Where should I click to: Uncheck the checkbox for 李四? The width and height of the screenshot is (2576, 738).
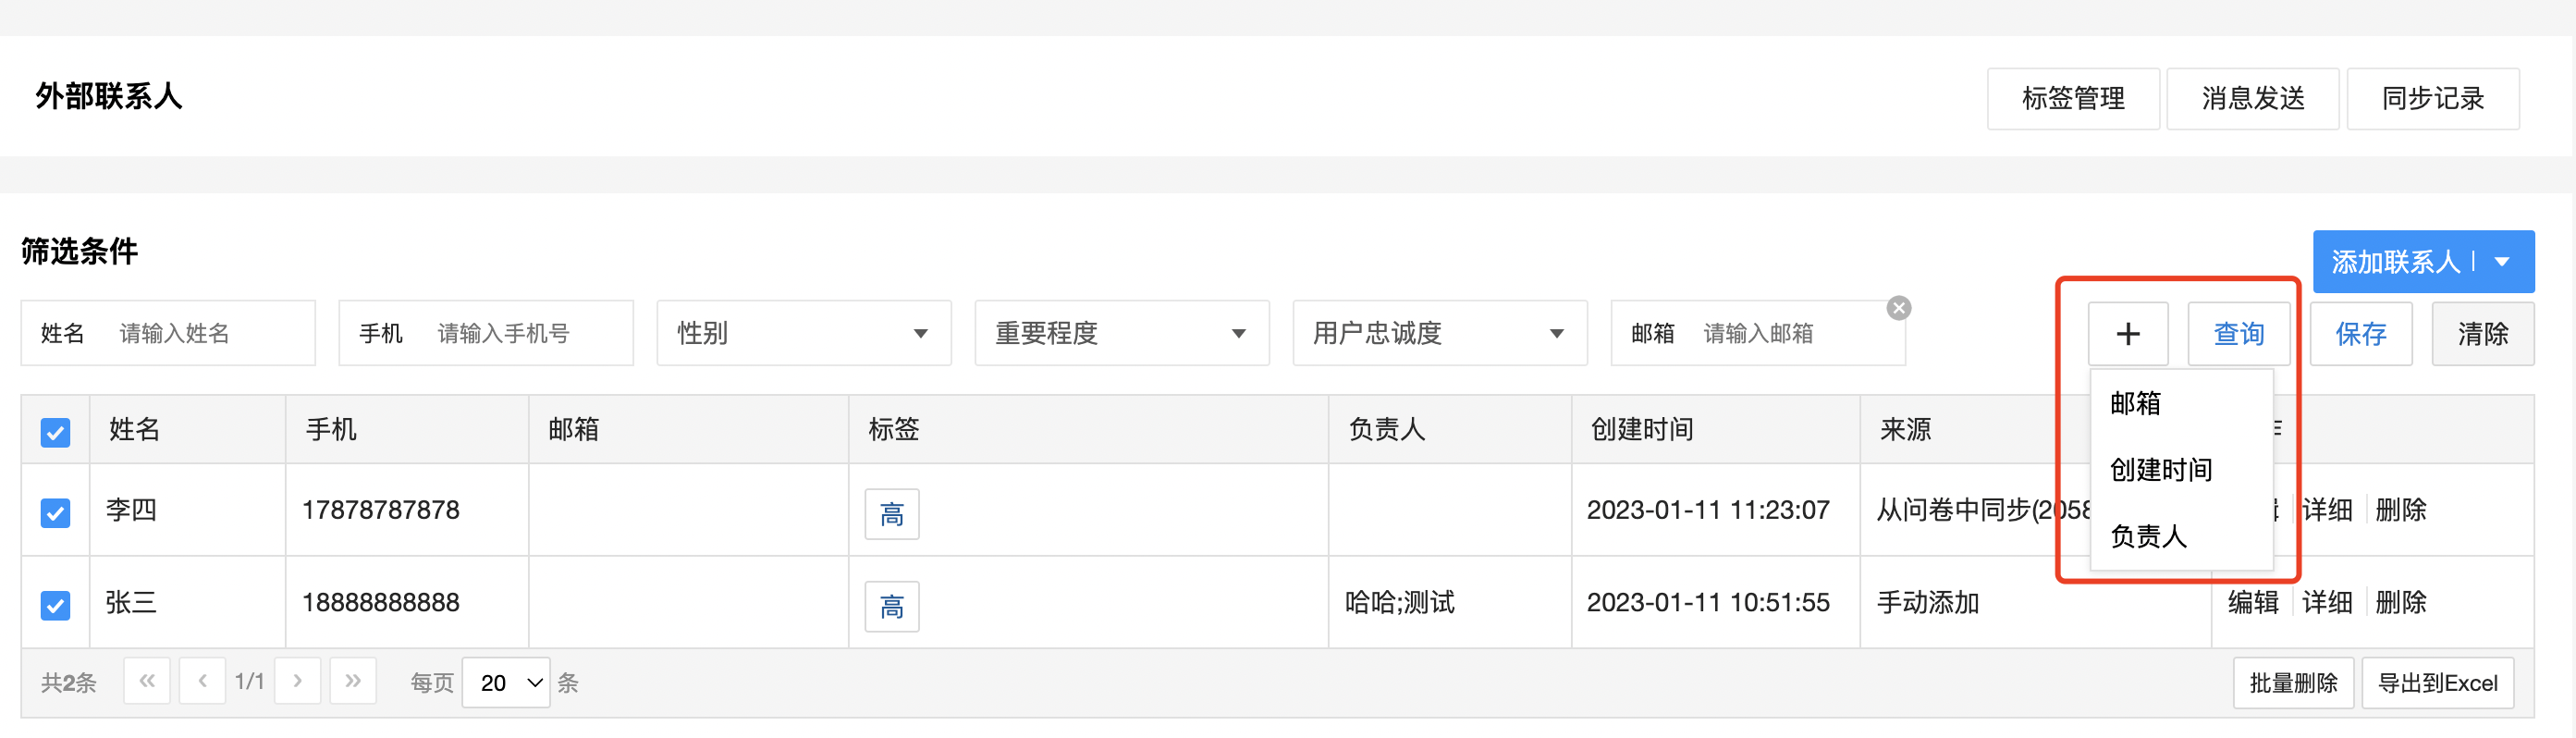(55, 512)
